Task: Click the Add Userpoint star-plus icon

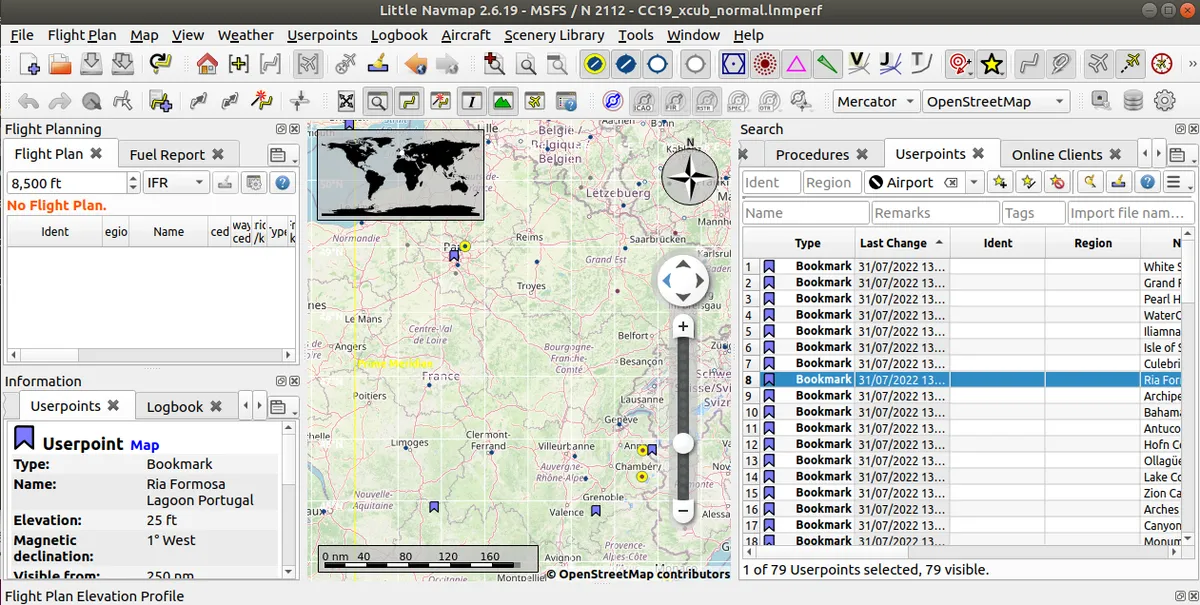Action: pos(999,182)
